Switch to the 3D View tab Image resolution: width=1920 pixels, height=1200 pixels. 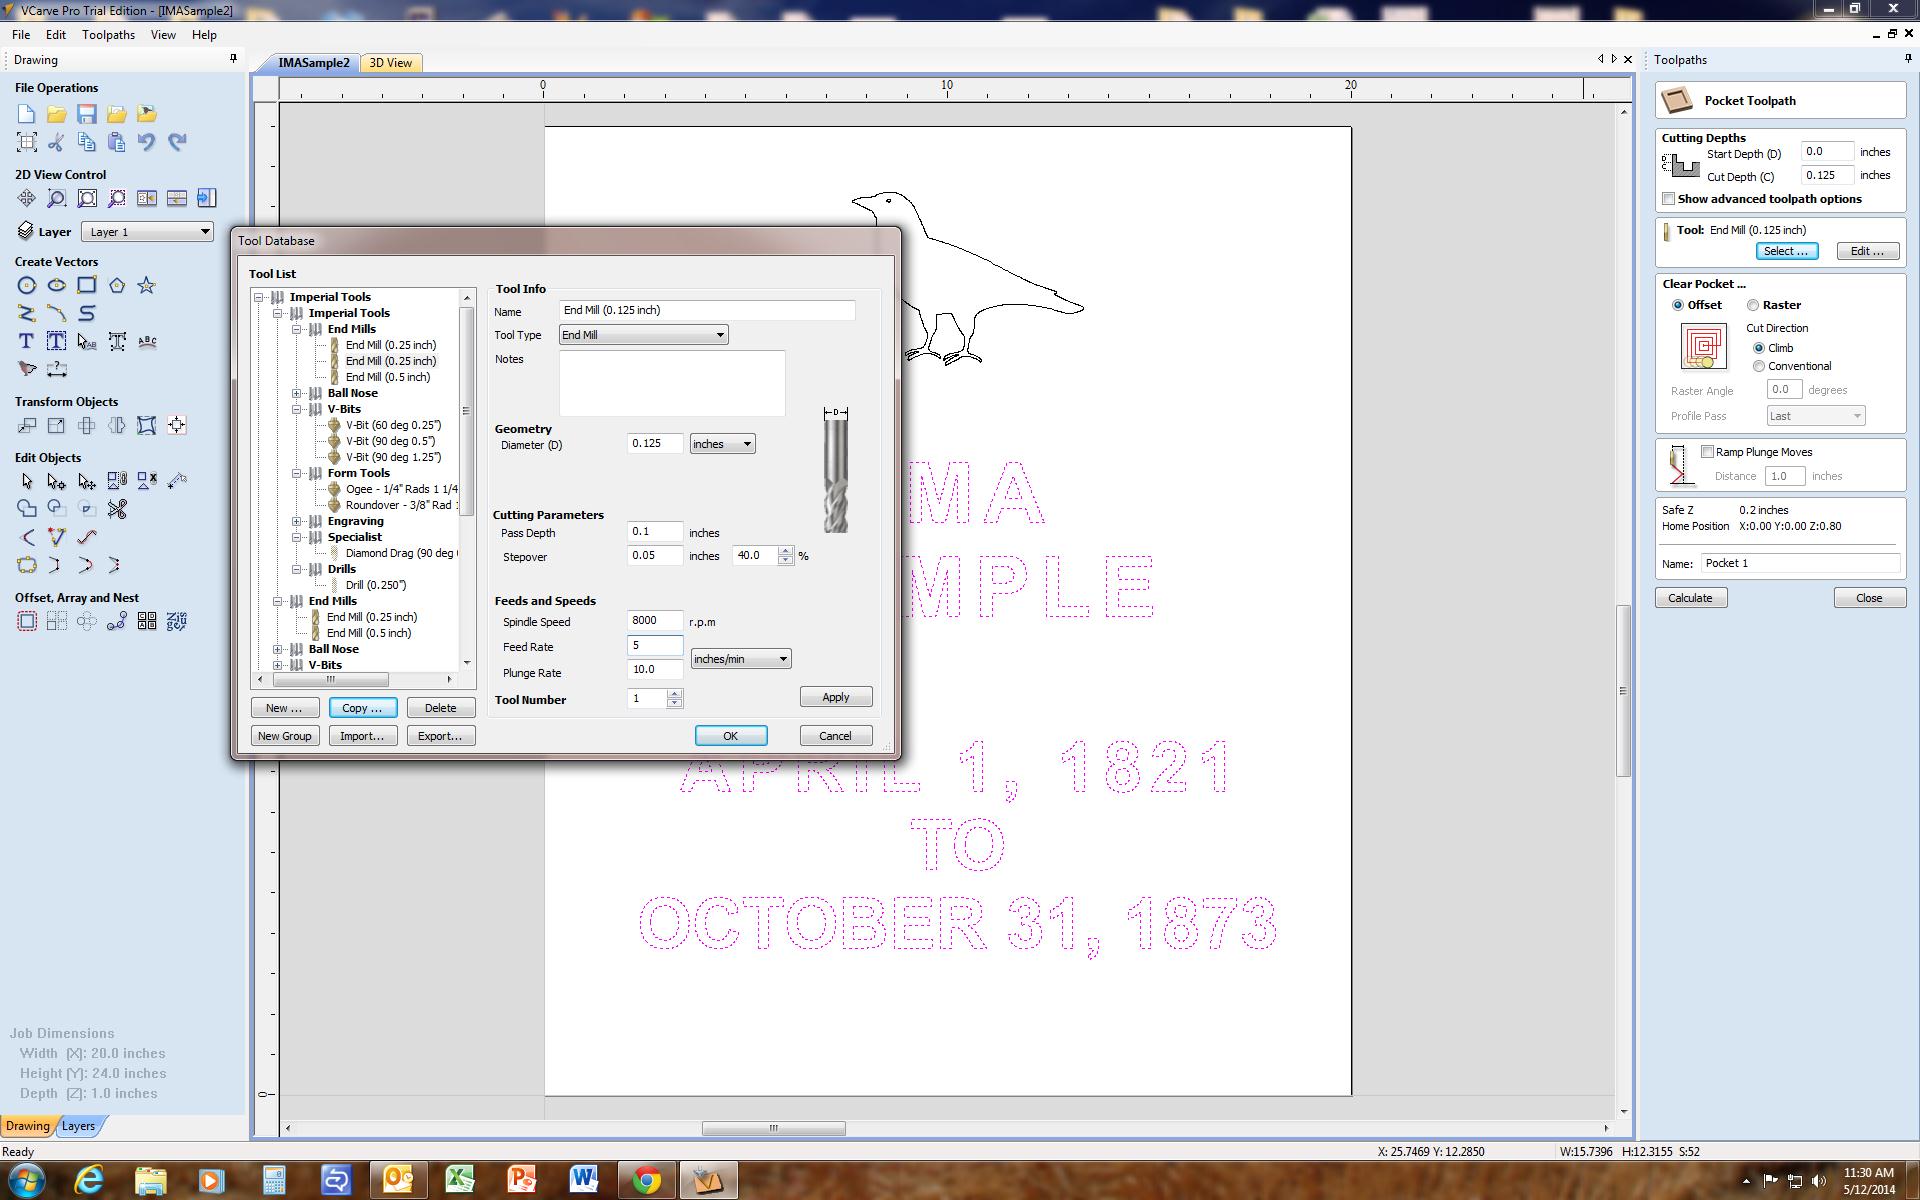390,62
